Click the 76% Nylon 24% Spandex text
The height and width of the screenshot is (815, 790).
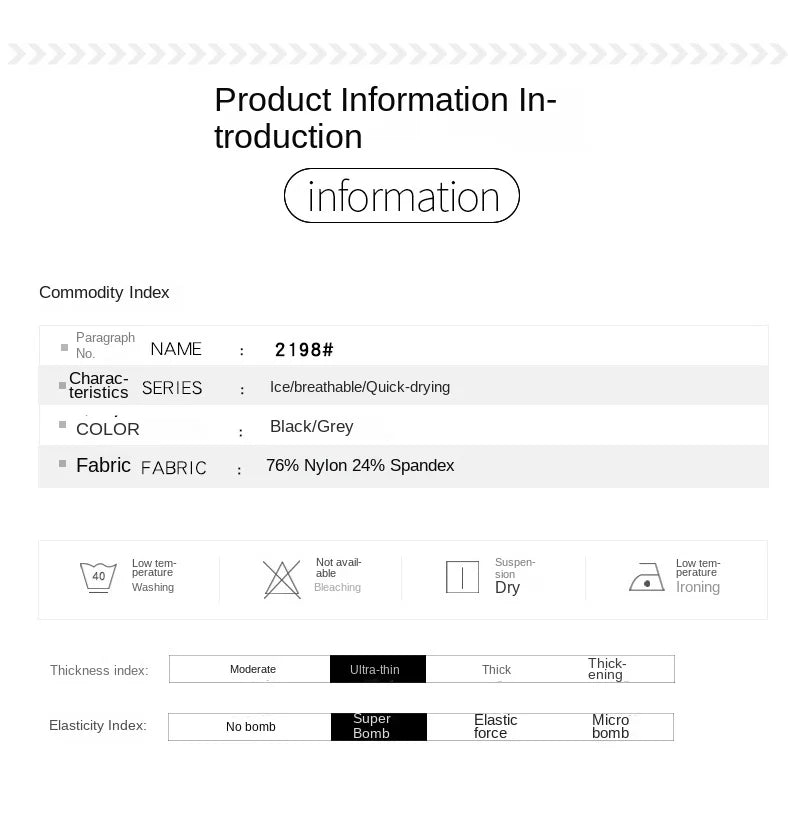point(360,465)
